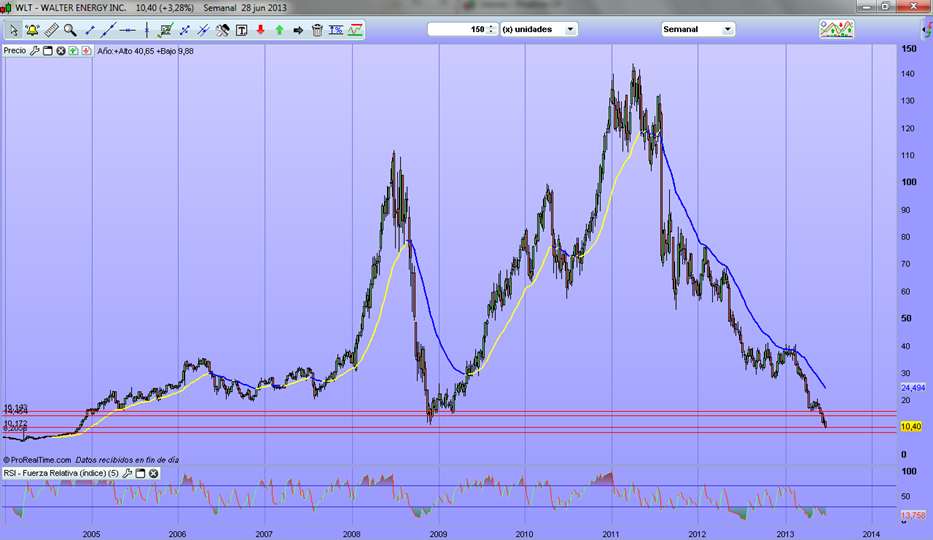Image resolution: width=933 pixels, height=540 pixels.
Task: Open the '(x) unidades' dropdown
Action: (x=570, y=29)
